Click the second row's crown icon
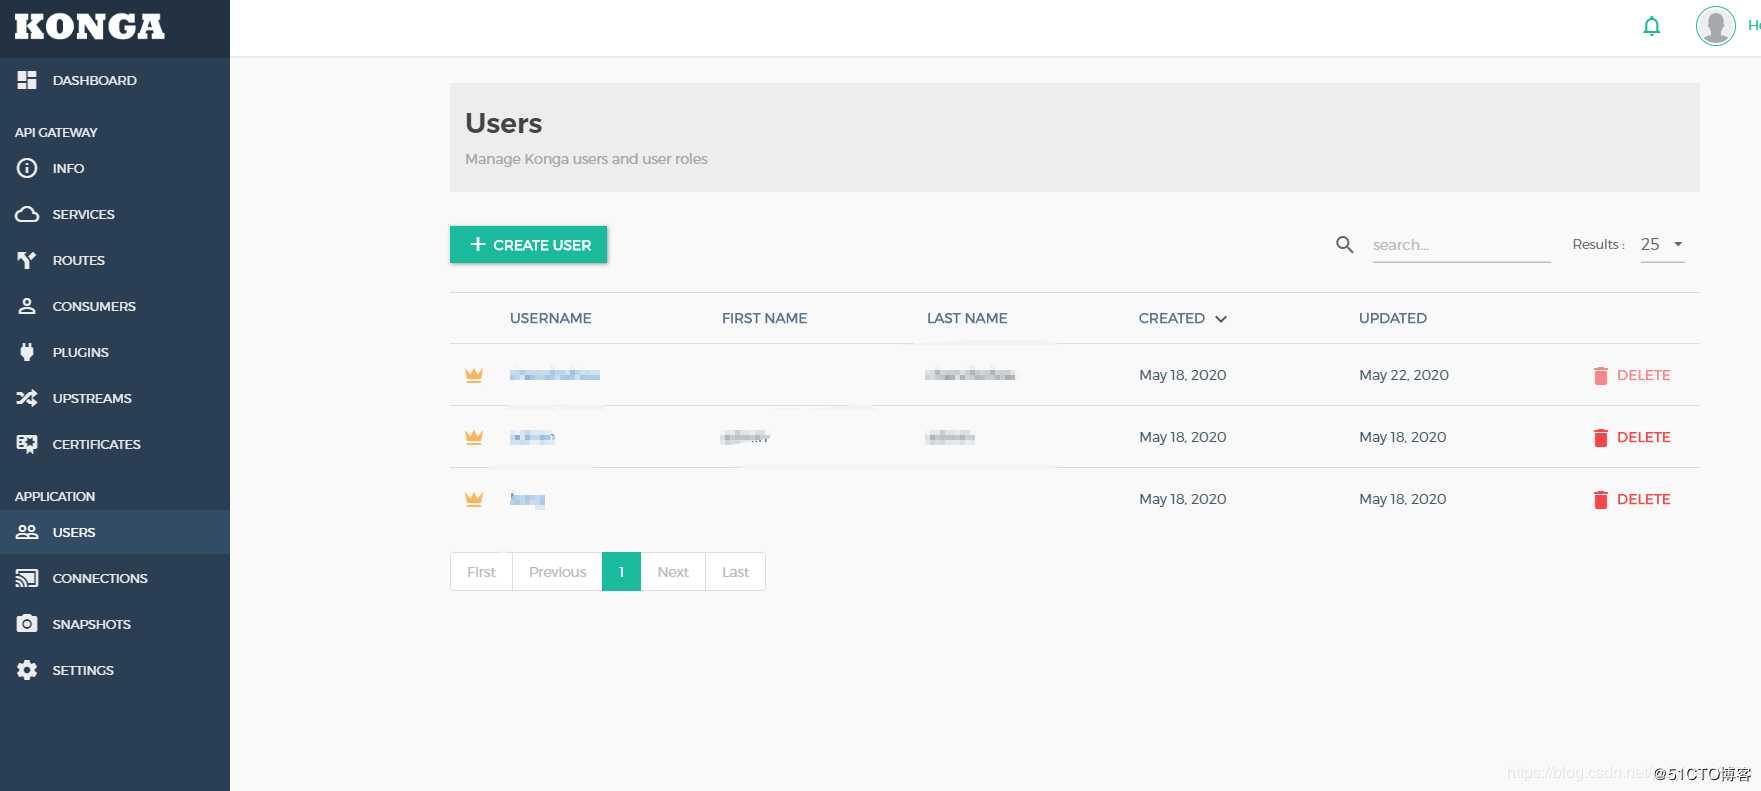 click(x=474, y=437)
